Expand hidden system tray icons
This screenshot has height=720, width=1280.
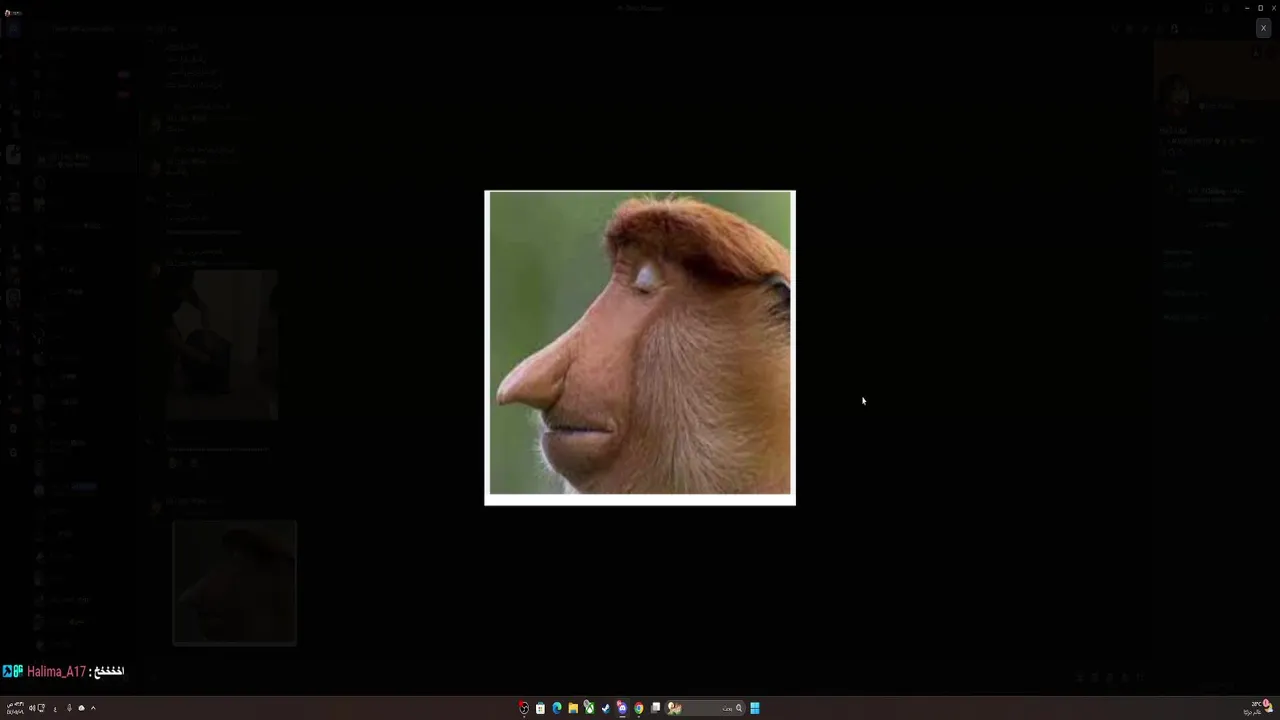(93, 708)
